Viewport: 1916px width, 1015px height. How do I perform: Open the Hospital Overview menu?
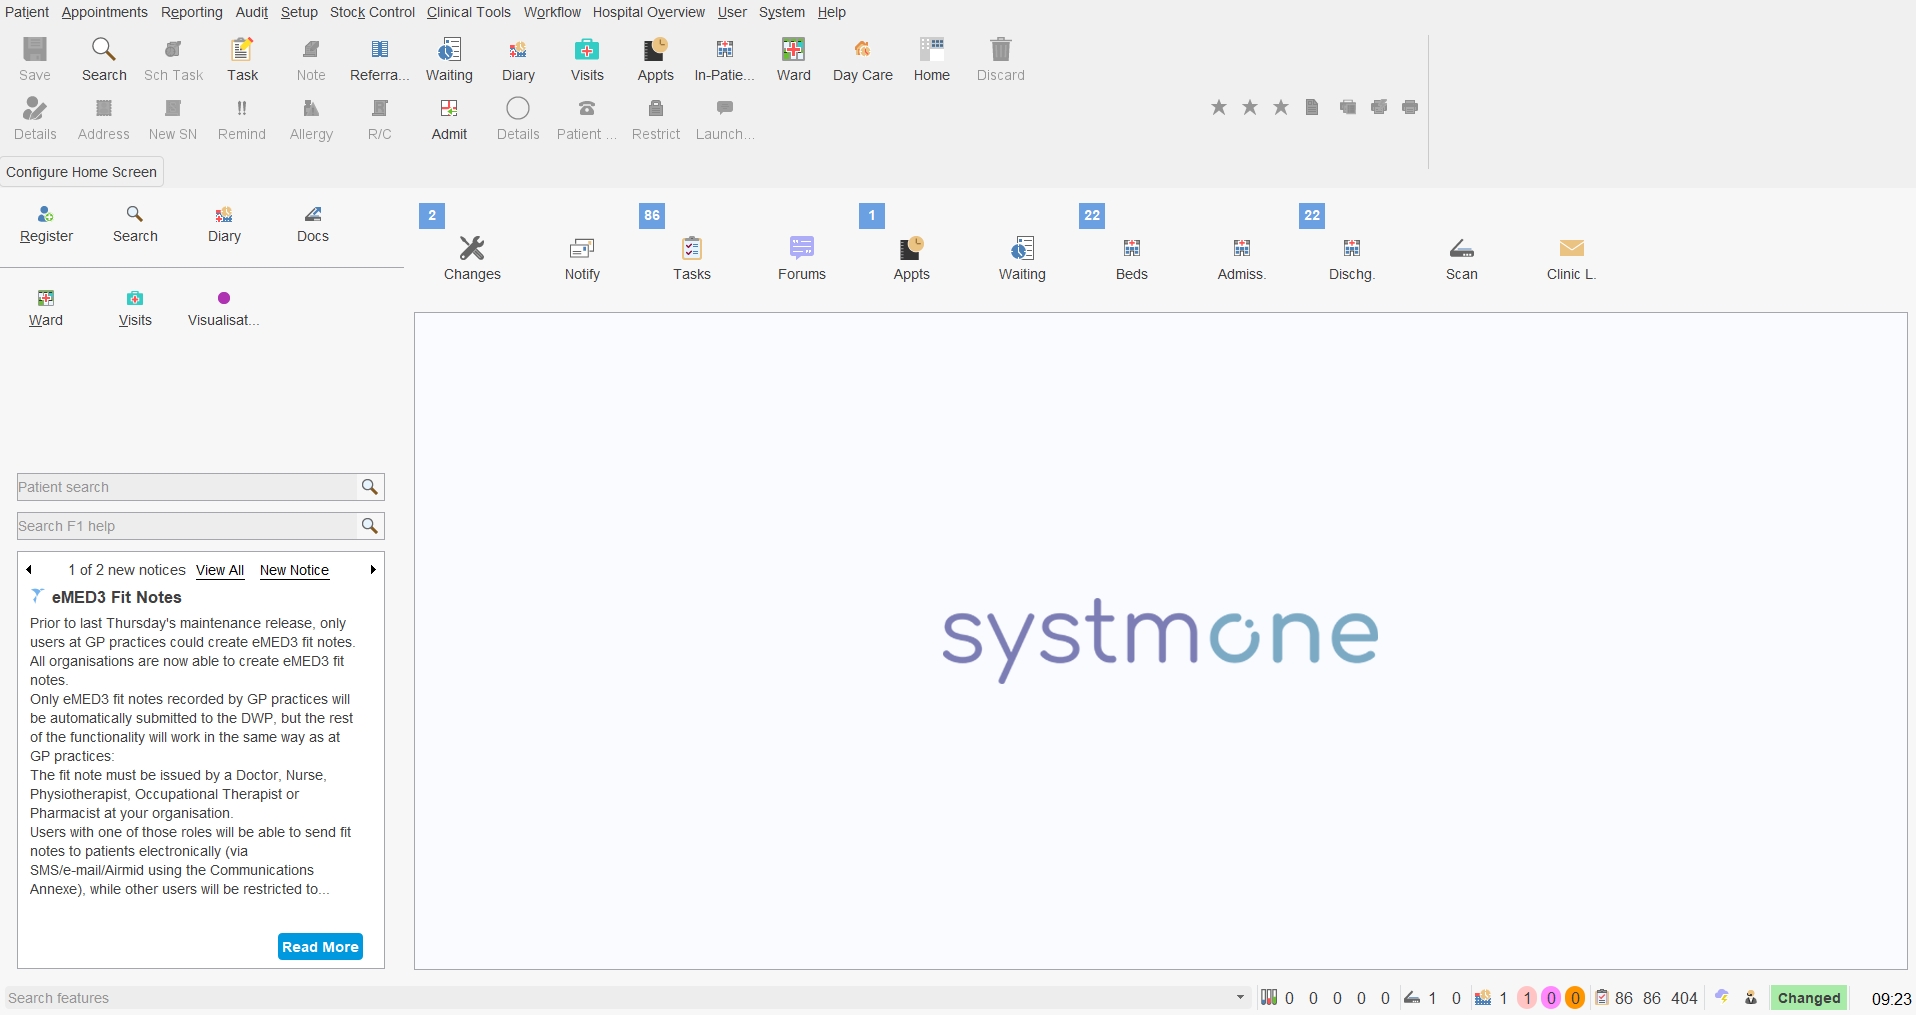point(648,12)
